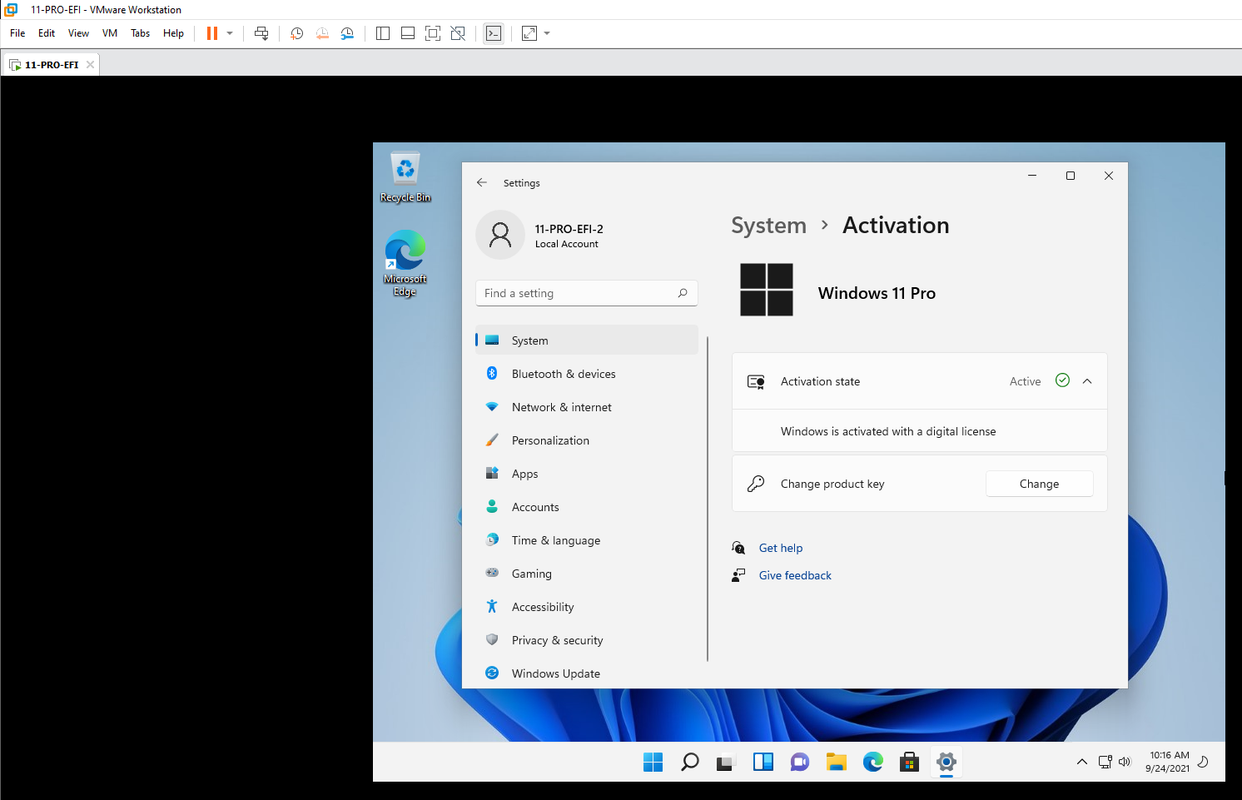Open the stretch guest dropdown arrow
The height and width of the screenshot is (800, 1242).
click(x=547, y=33)
